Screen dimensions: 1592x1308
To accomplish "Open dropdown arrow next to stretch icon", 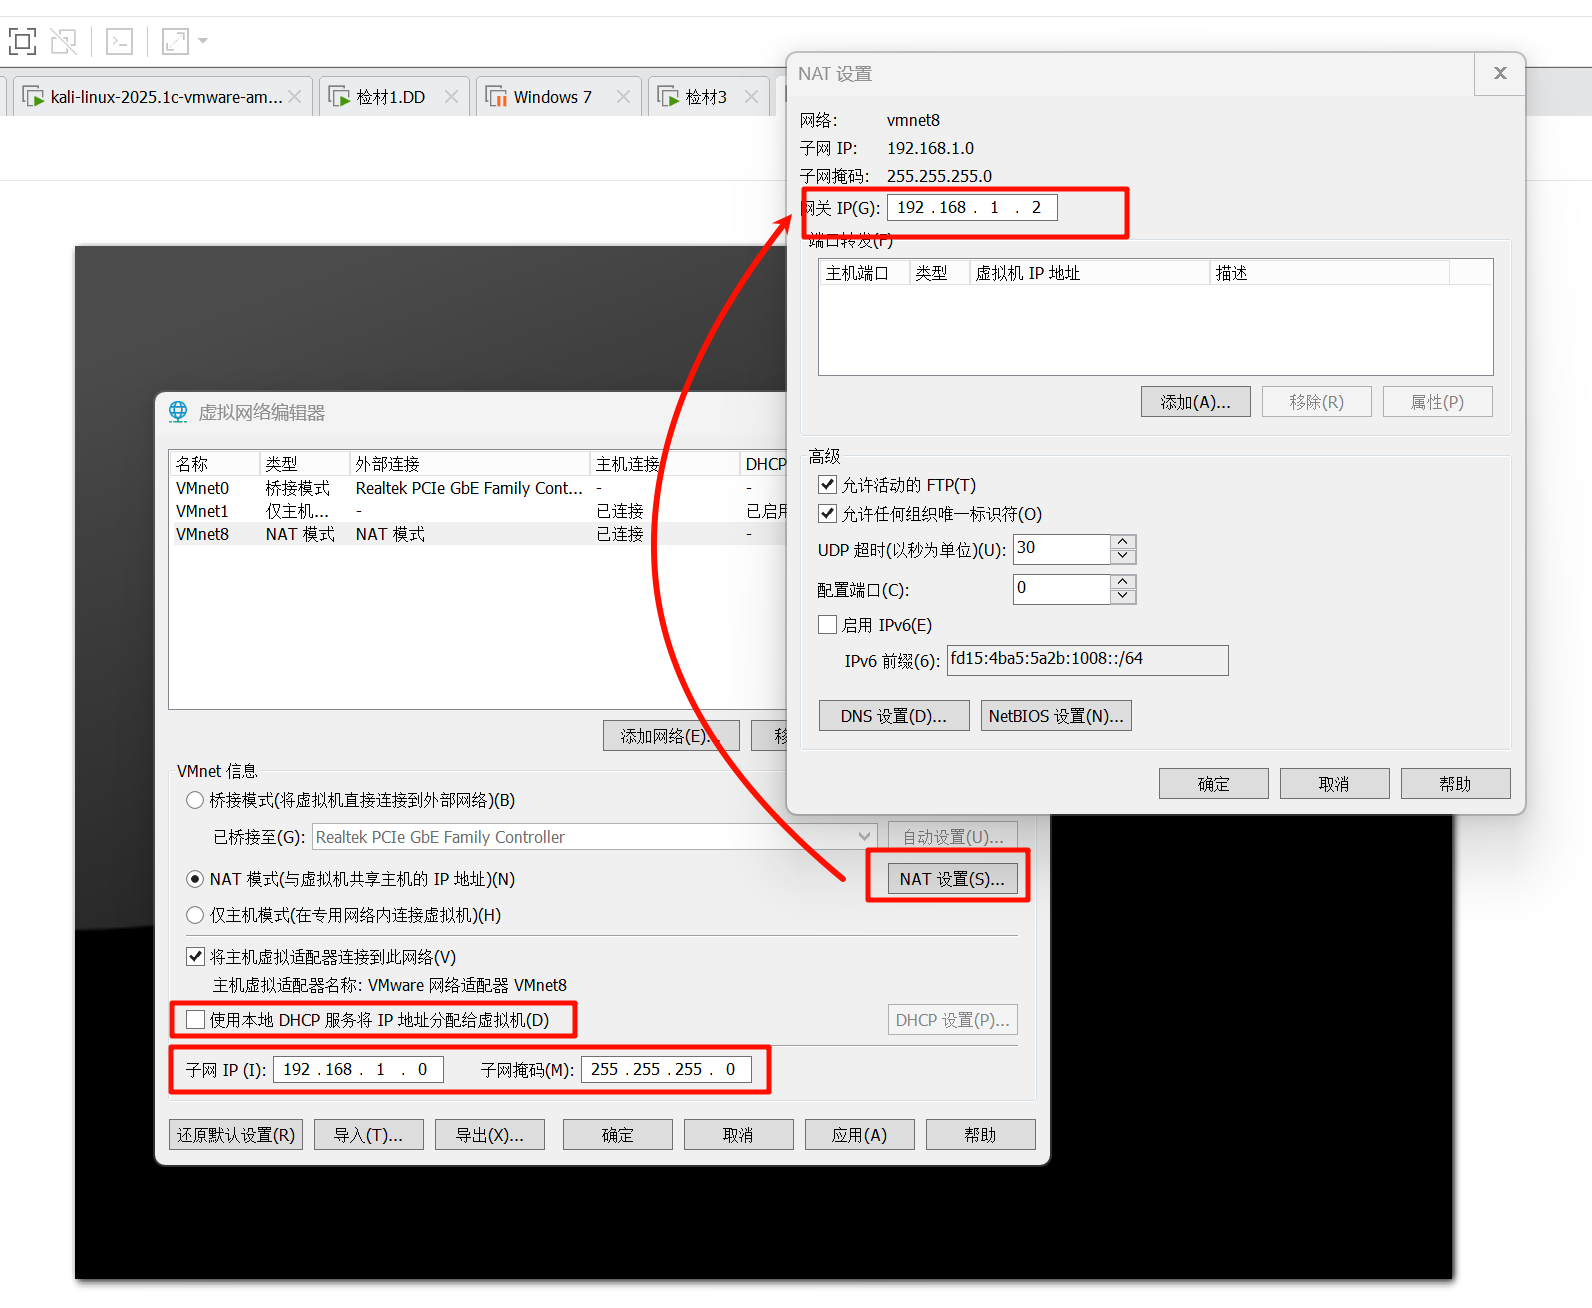I will tap(203, 41).
